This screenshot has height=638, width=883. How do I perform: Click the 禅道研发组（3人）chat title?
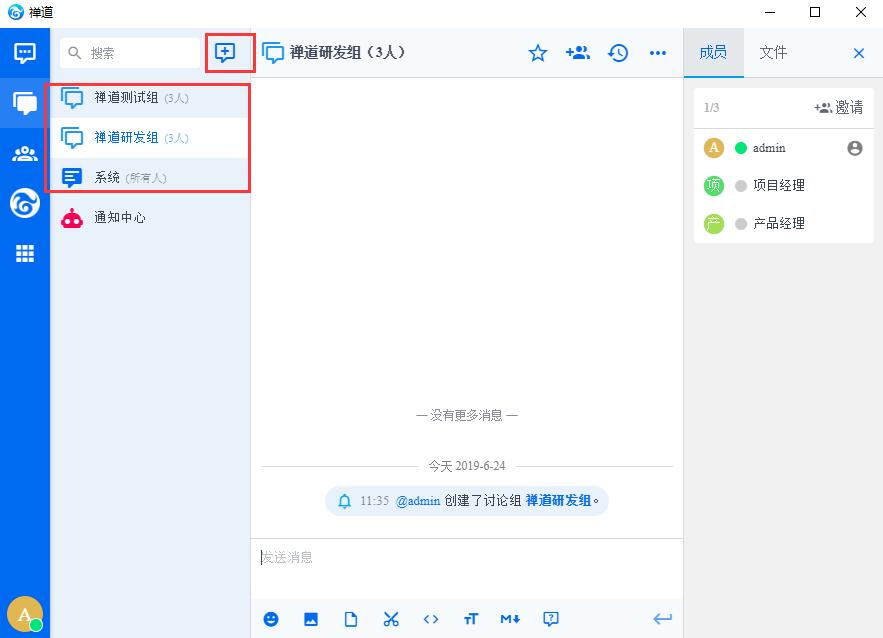click(x=347, y=53)
